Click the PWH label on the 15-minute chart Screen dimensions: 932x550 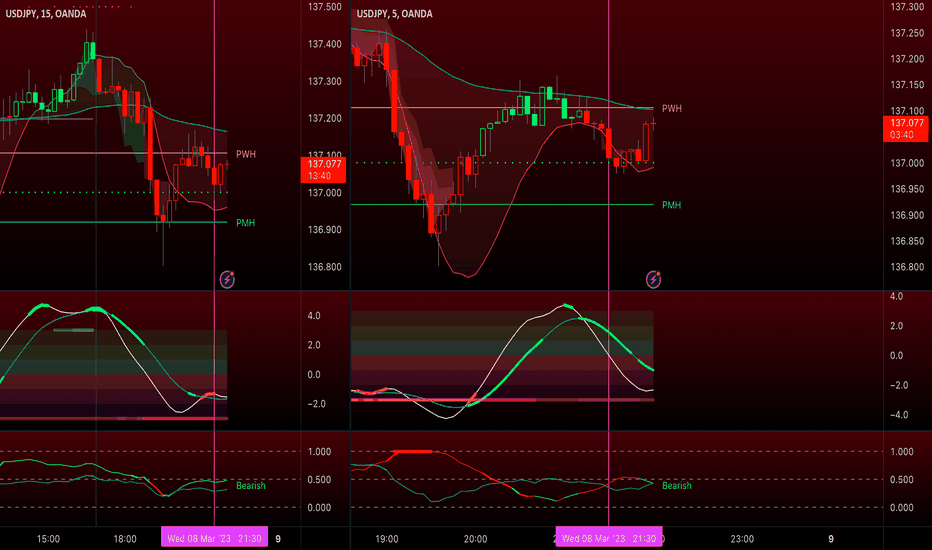(245, 154)
